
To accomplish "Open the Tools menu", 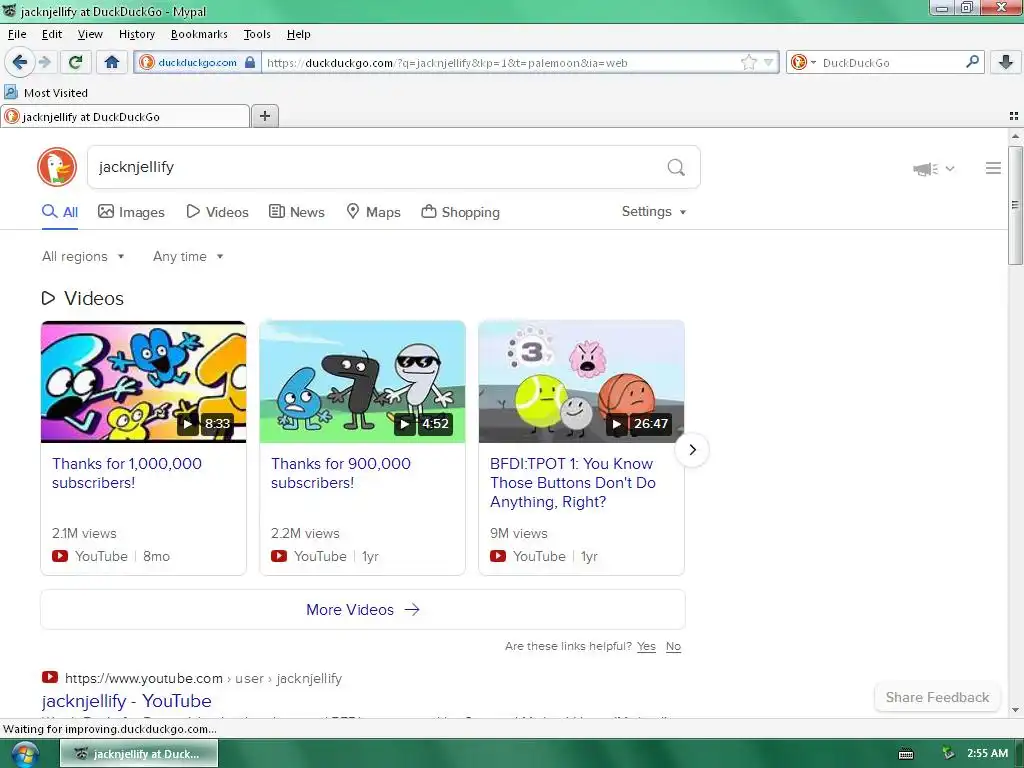I will click(257, 34).
